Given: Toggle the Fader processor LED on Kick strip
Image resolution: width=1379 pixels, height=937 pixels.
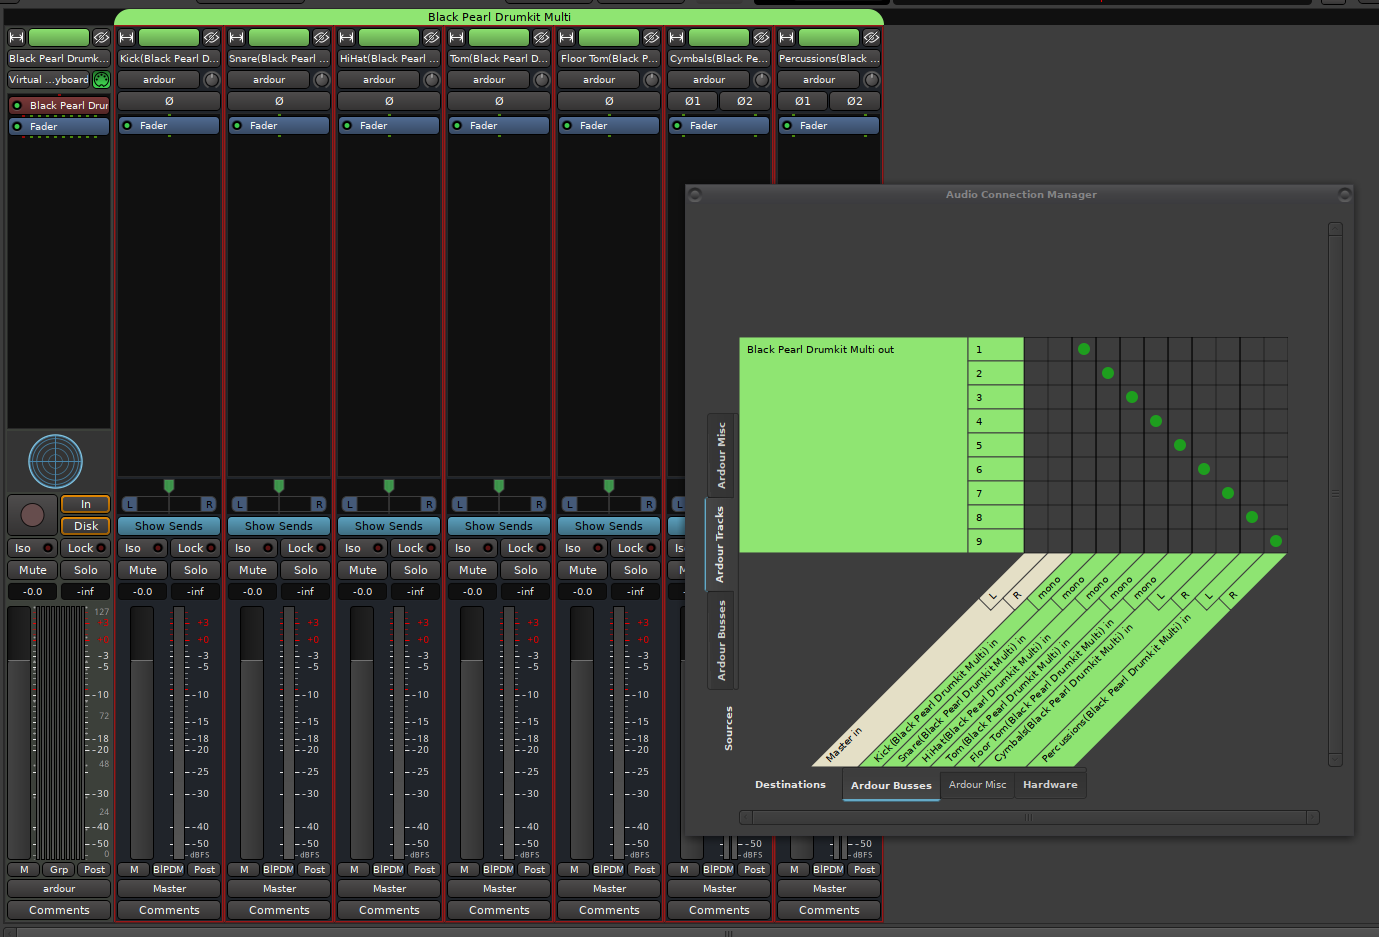Looking at the screenshot, I should coord(127,125).
